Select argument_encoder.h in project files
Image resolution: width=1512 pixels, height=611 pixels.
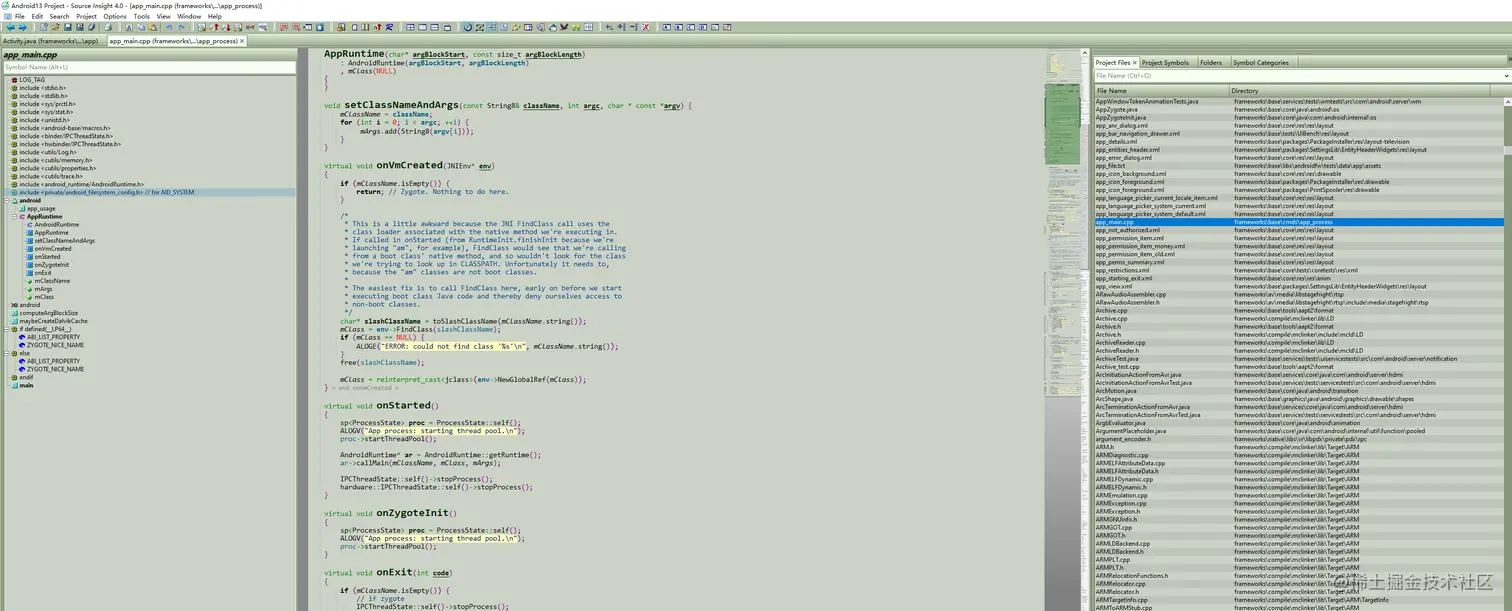pos(1123,439)
